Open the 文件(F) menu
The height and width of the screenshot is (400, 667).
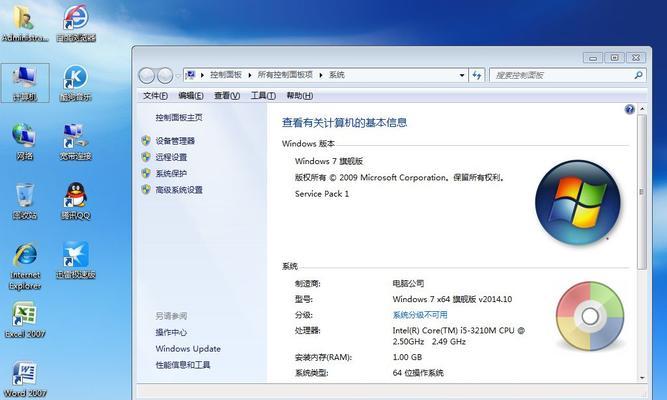tap(155, 96)
